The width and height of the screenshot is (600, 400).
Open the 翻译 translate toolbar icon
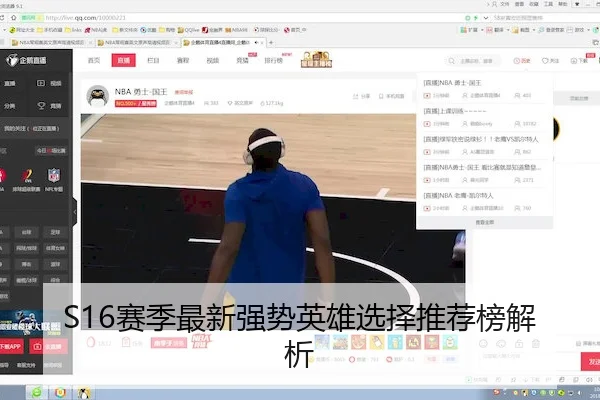point(489,30)
